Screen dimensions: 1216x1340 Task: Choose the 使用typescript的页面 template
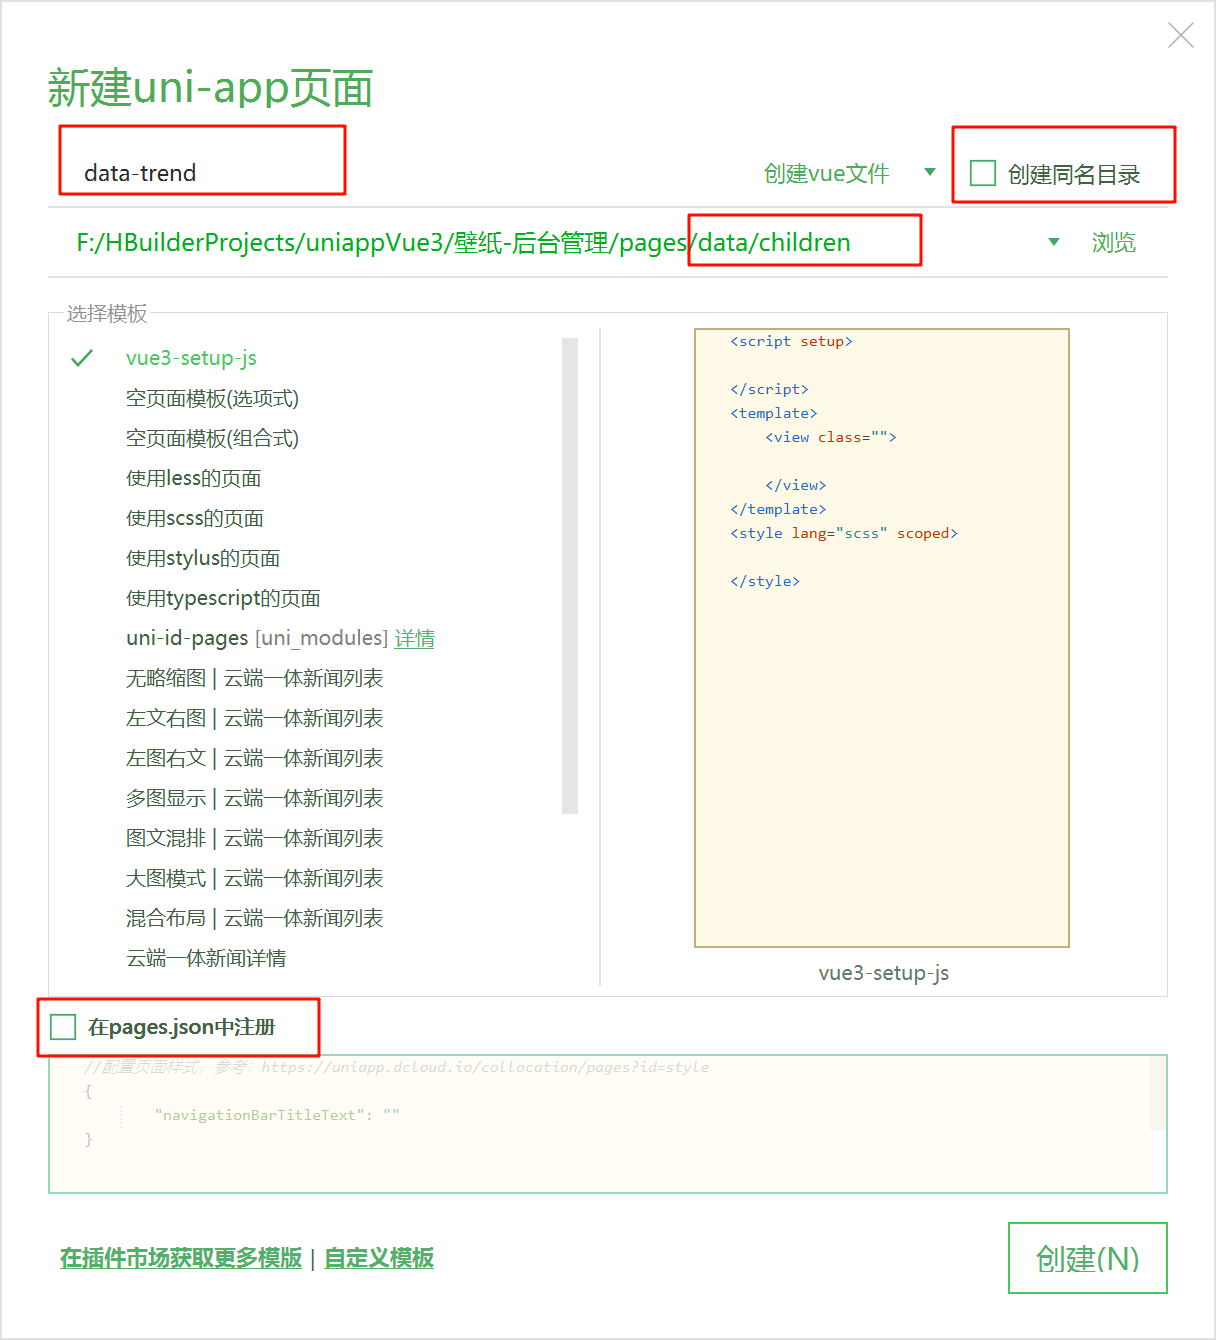click(223, 598)
